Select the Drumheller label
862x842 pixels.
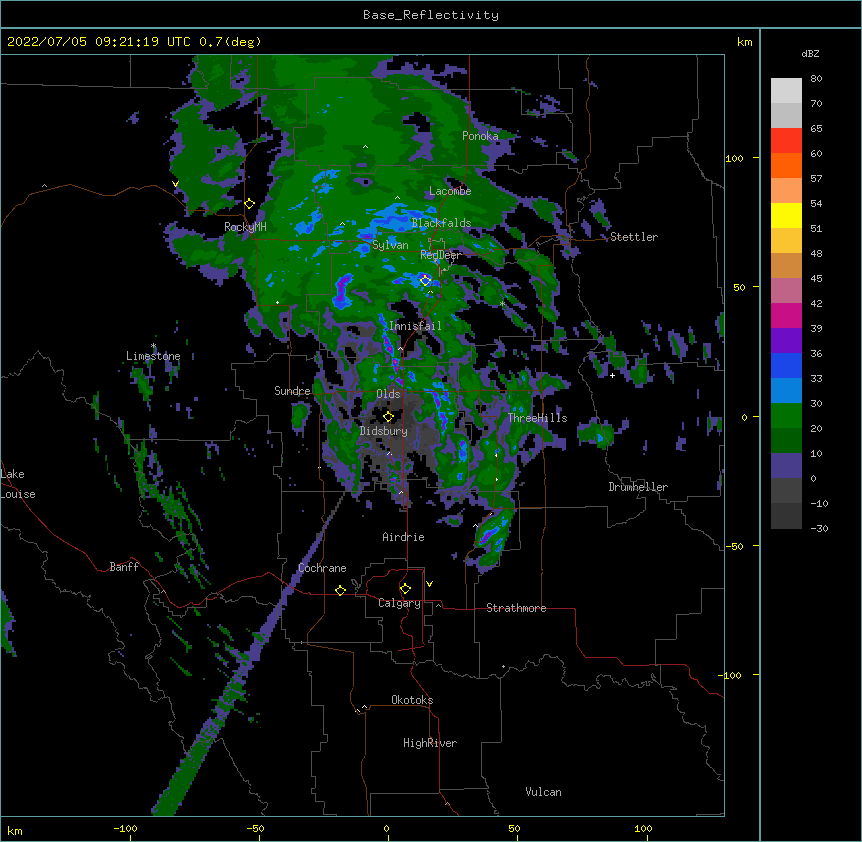(x=638, y=487)
